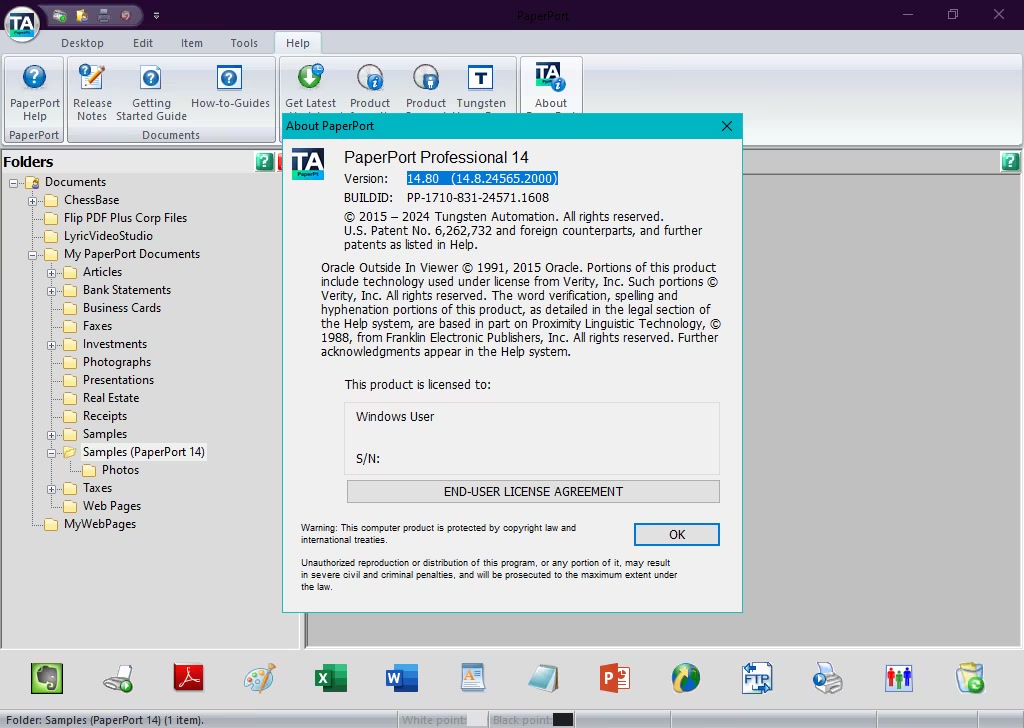This screenshot has width=1024, height=728.
Task: Click the PowerPoint icon in the bottom bar
Action: pyautogui.click(x=614, y=678)
